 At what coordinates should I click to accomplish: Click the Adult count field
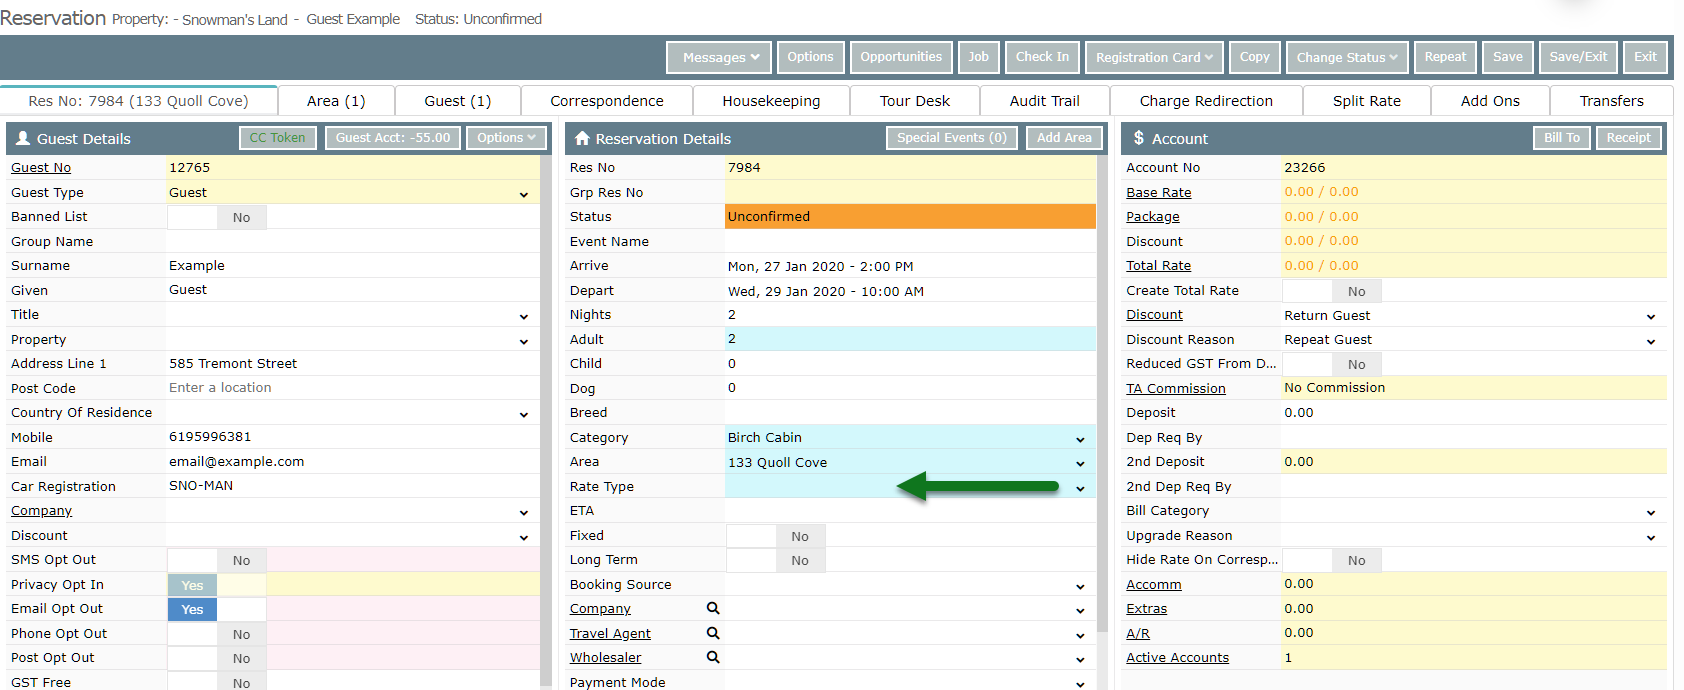[x=910, y=339]
